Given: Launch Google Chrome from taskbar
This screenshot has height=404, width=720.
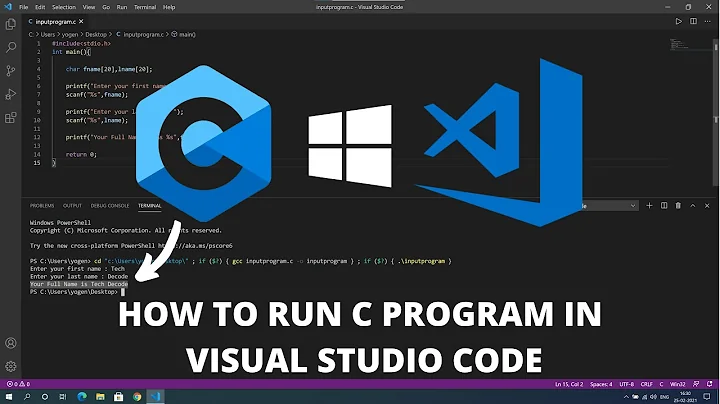Looking at the screenshot, I should (137, 397).
